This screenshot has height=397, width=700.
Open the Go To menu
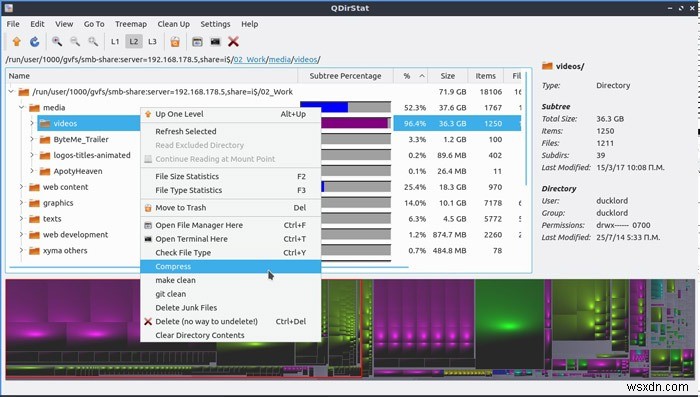point(94,24)
